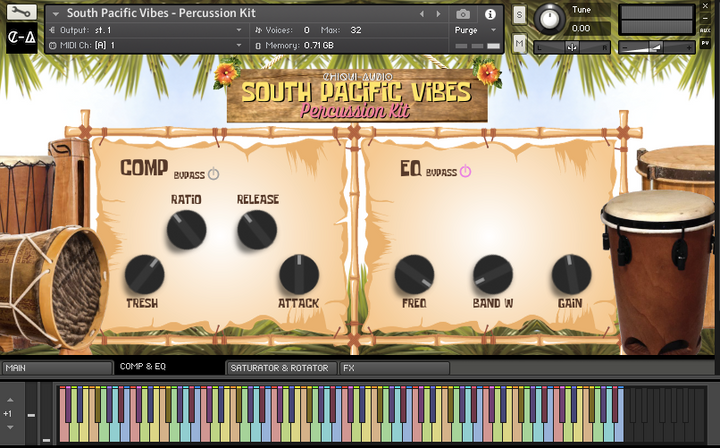Click the MIDI channel plug icon
The width and height of the screenshot is (720, 448).
click(52, 45)
